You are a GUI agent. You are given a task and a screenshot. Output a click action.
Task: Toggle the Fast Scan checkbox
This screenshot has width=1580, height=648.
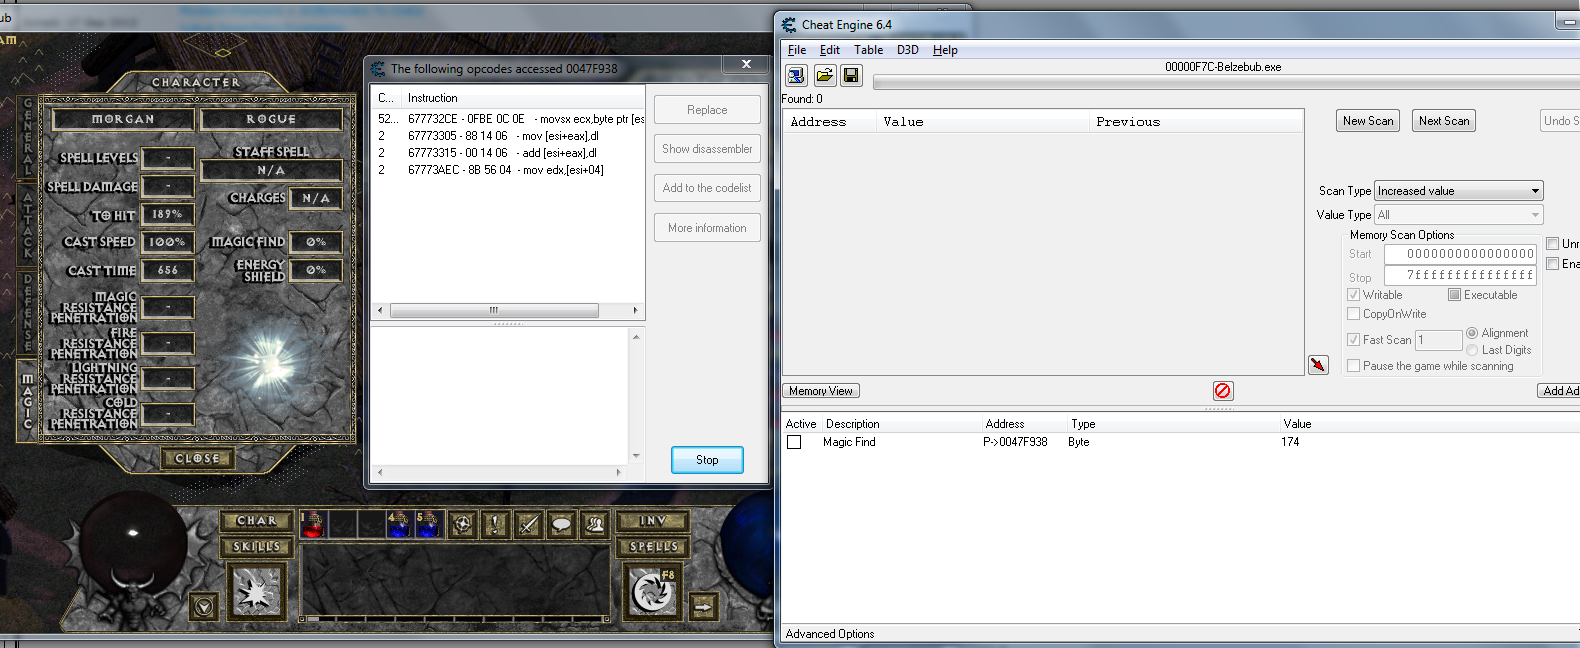[x=1353, y=340]
